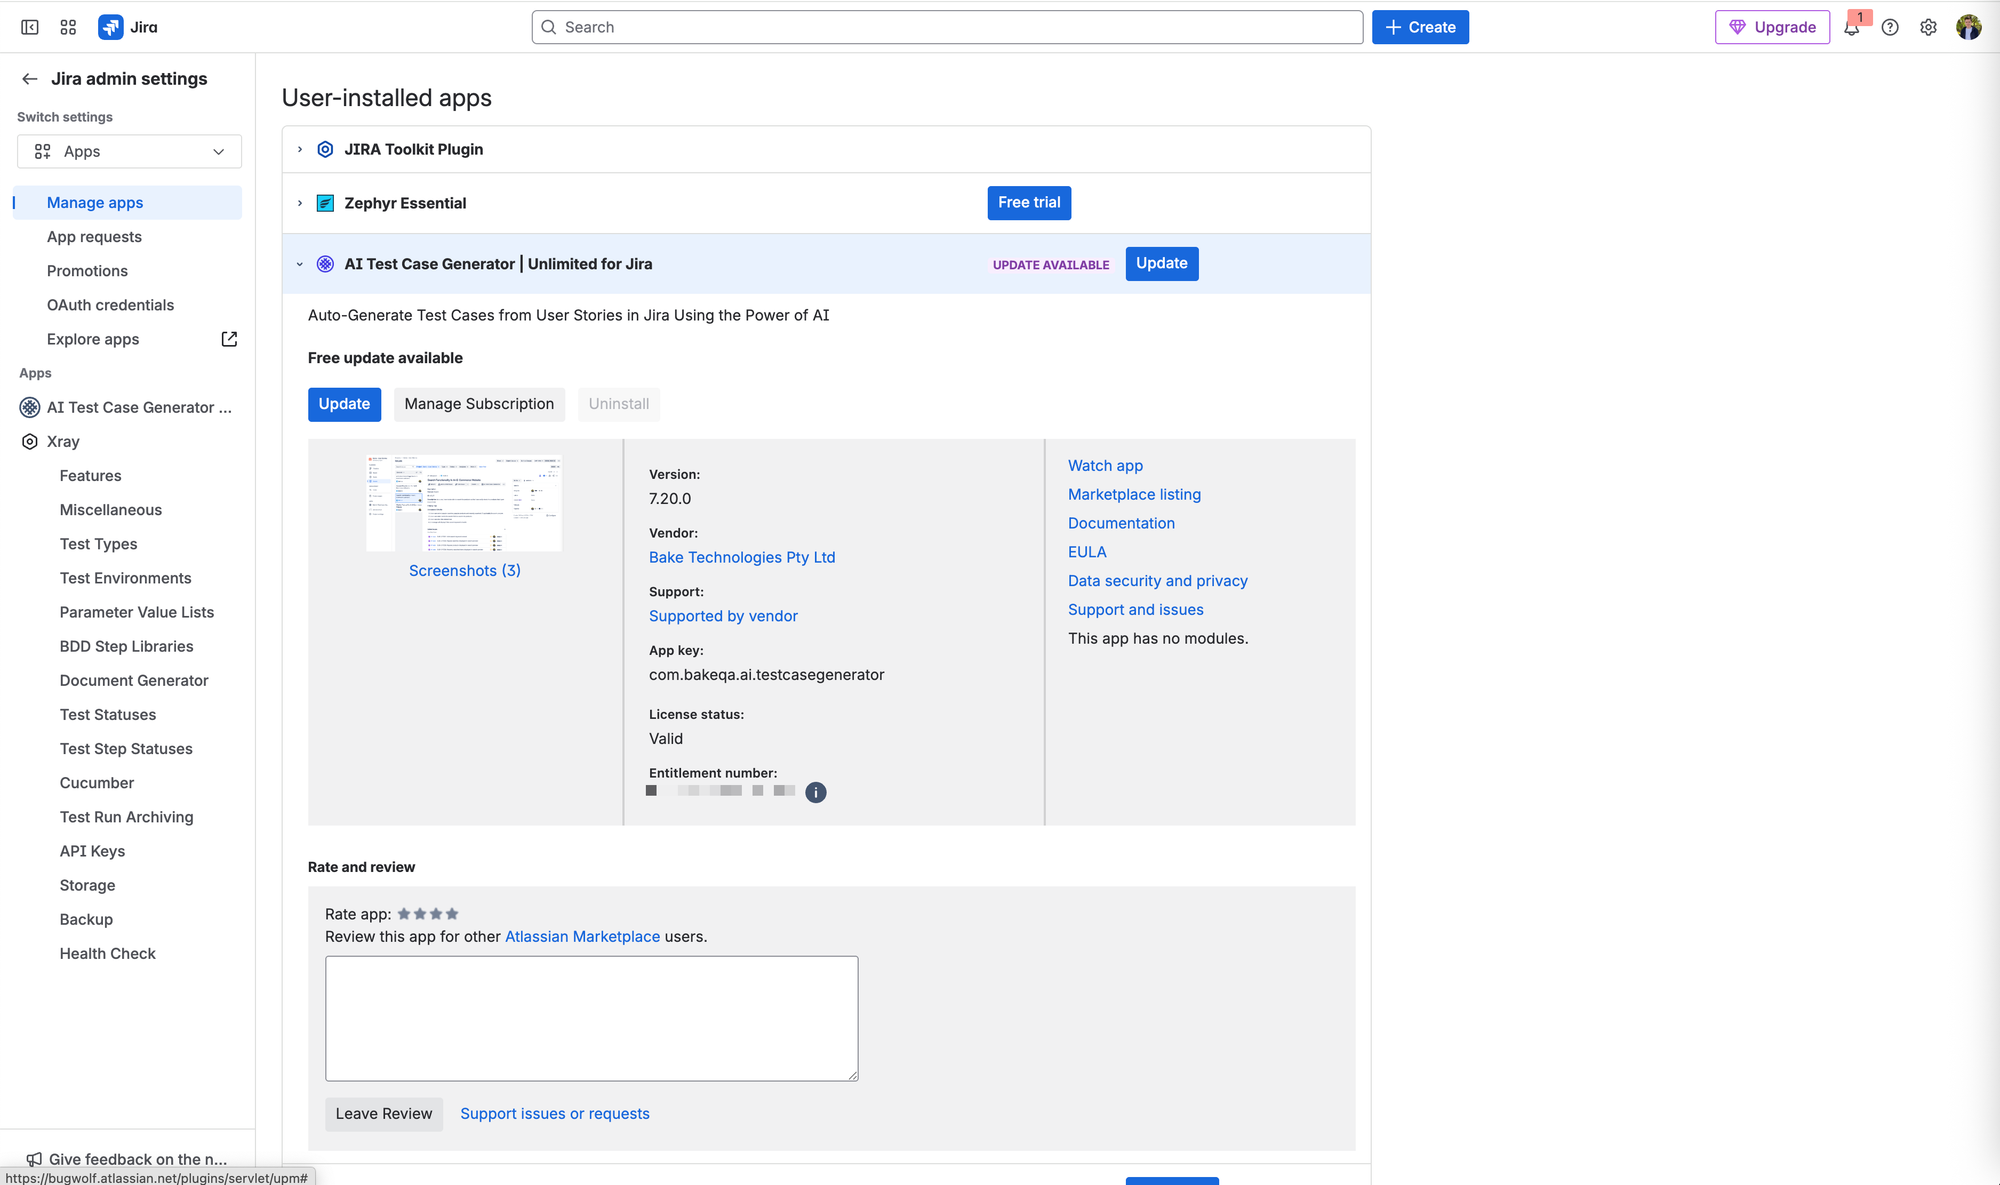Open the Apps switch settings dropdown
Image resolution: width=2000 pixels, height=1185 pixels.
coord(129,151)
